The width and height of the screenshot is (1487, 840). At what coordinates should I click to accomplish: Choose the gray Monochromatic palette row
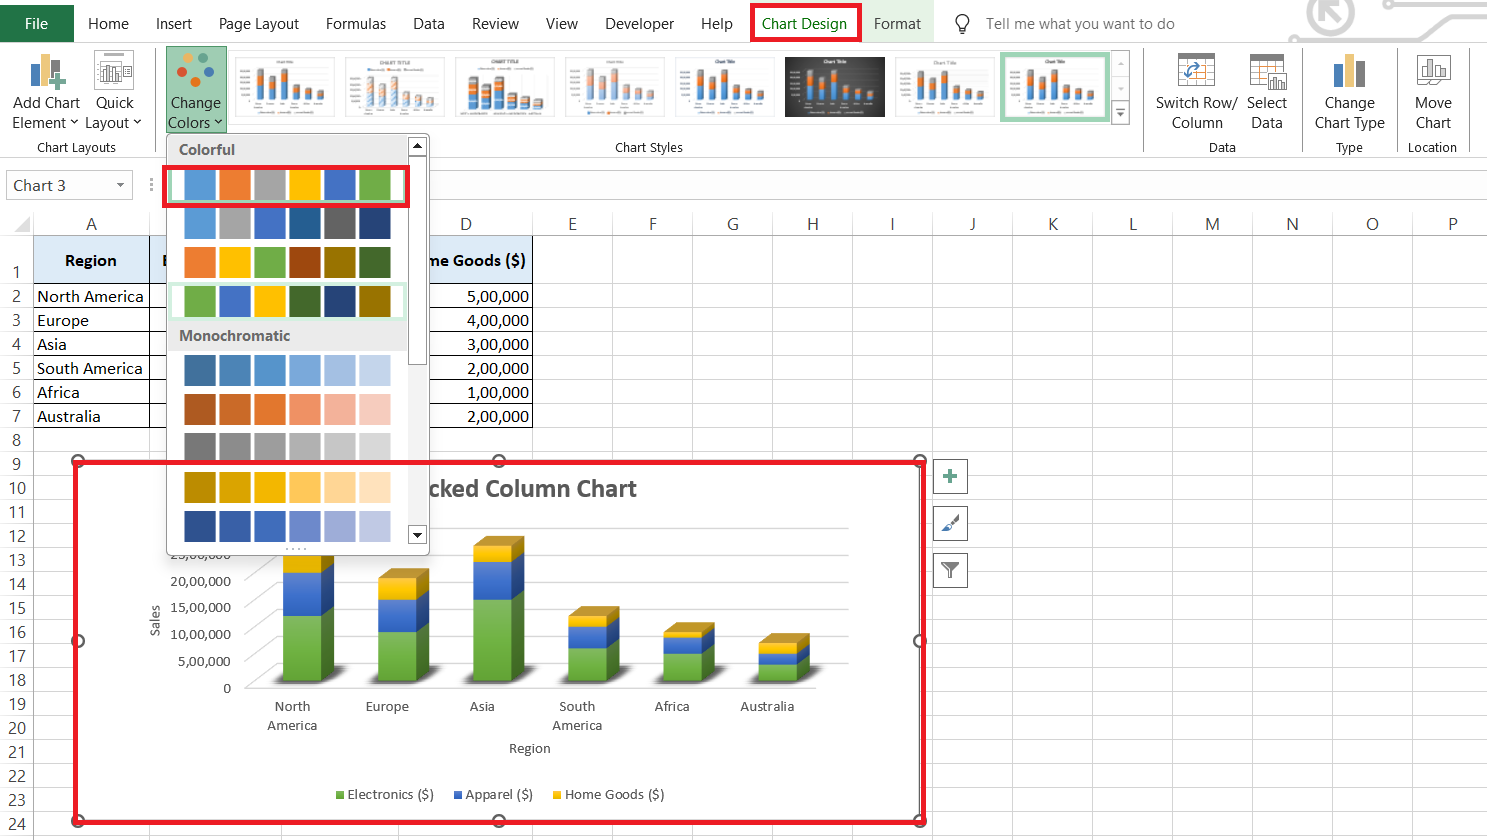coord(287,448)
